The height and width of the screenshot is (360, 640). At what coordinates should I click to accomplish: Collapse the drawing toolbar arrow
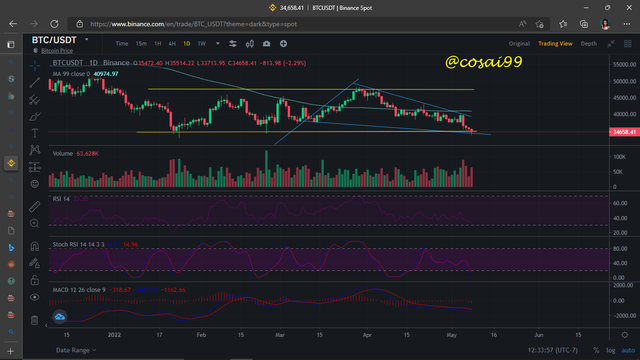(46, 325)
